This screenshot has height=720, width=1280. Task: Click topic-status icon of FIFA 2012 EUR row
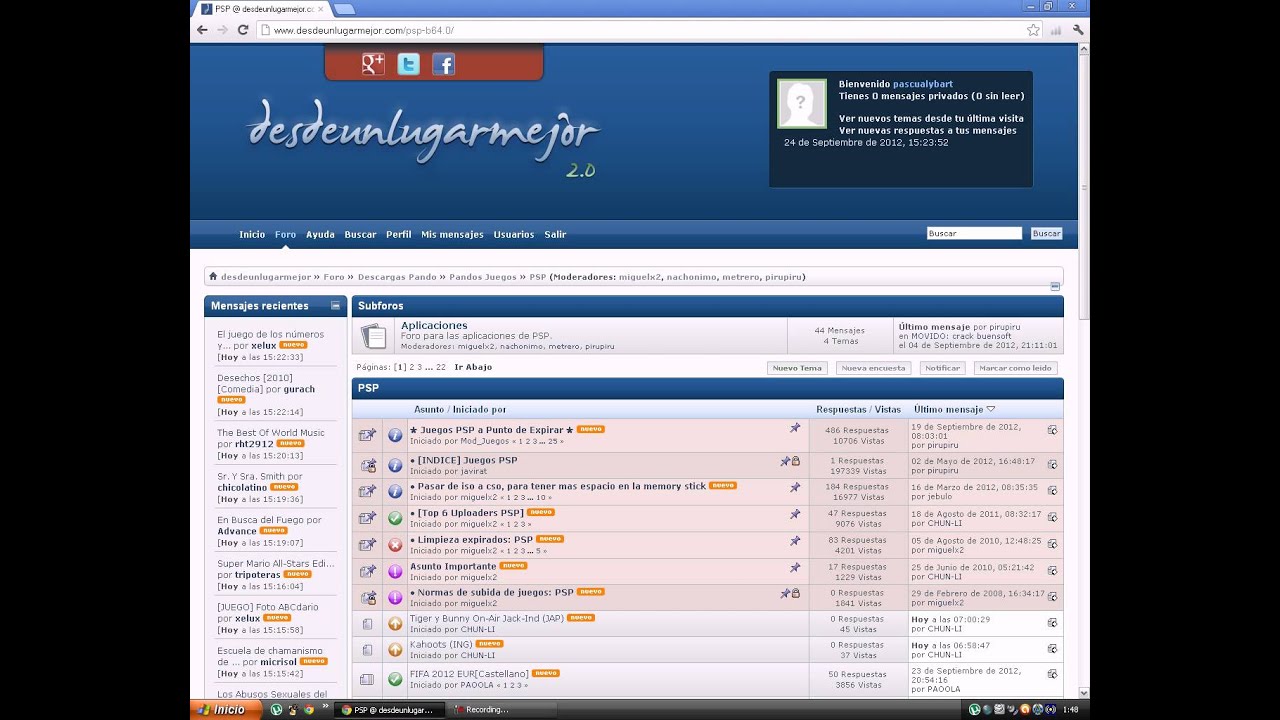pos(367,679)
